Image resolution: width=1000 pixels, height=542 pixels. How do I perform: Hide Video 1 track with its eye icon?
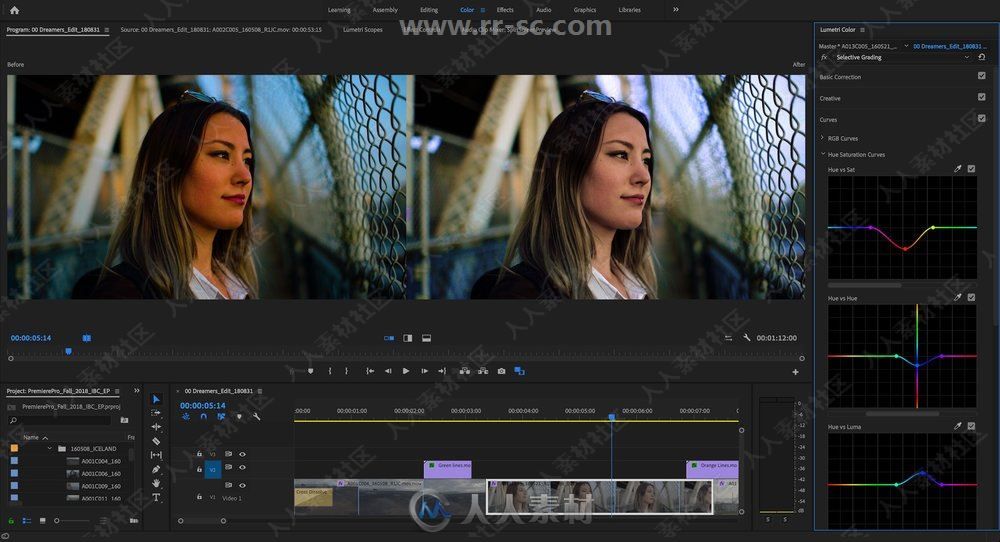pyautogui.click(x=242, y=485)
